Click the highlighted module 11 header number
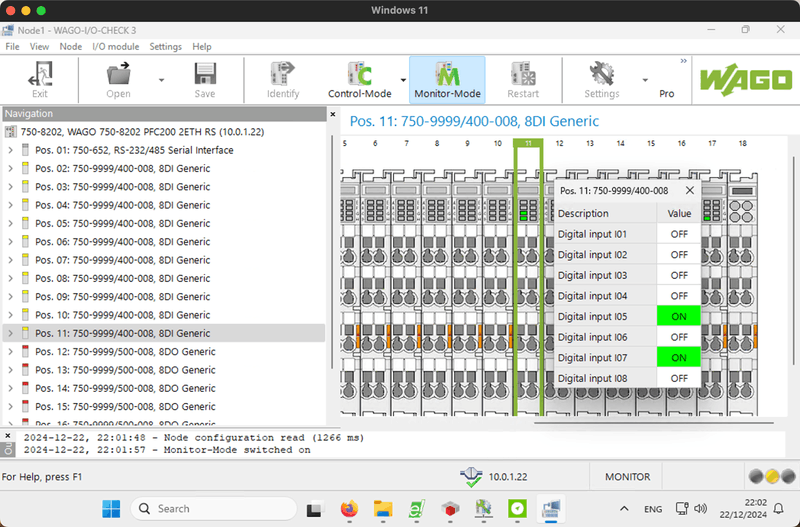 528,143
